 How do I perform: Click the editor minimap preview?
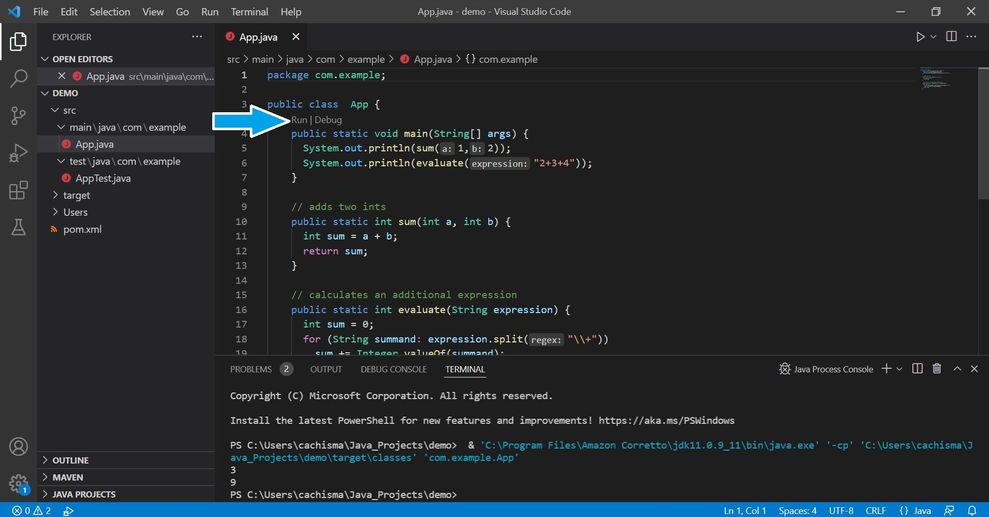(935, 78)
